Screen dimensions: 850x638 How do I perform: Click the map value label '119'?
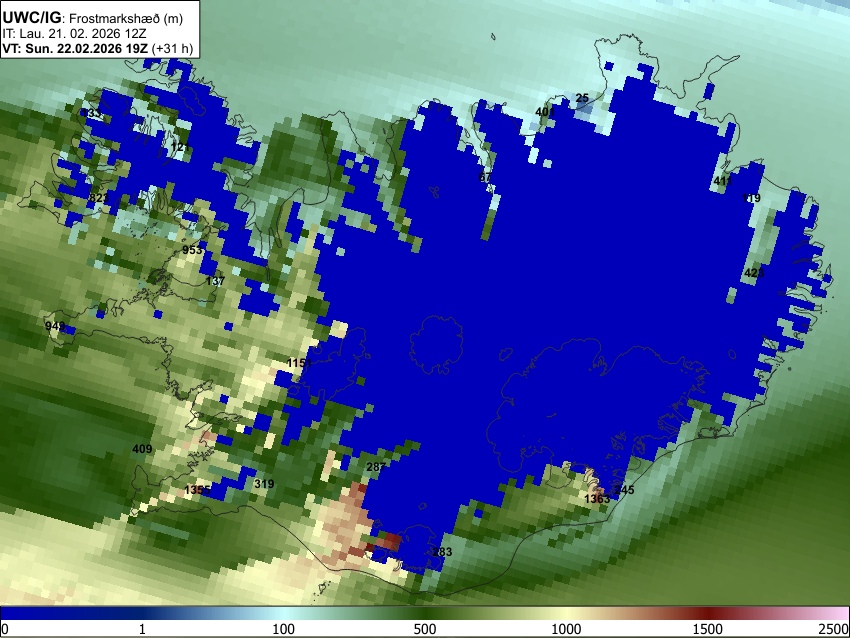click(751, 198)
